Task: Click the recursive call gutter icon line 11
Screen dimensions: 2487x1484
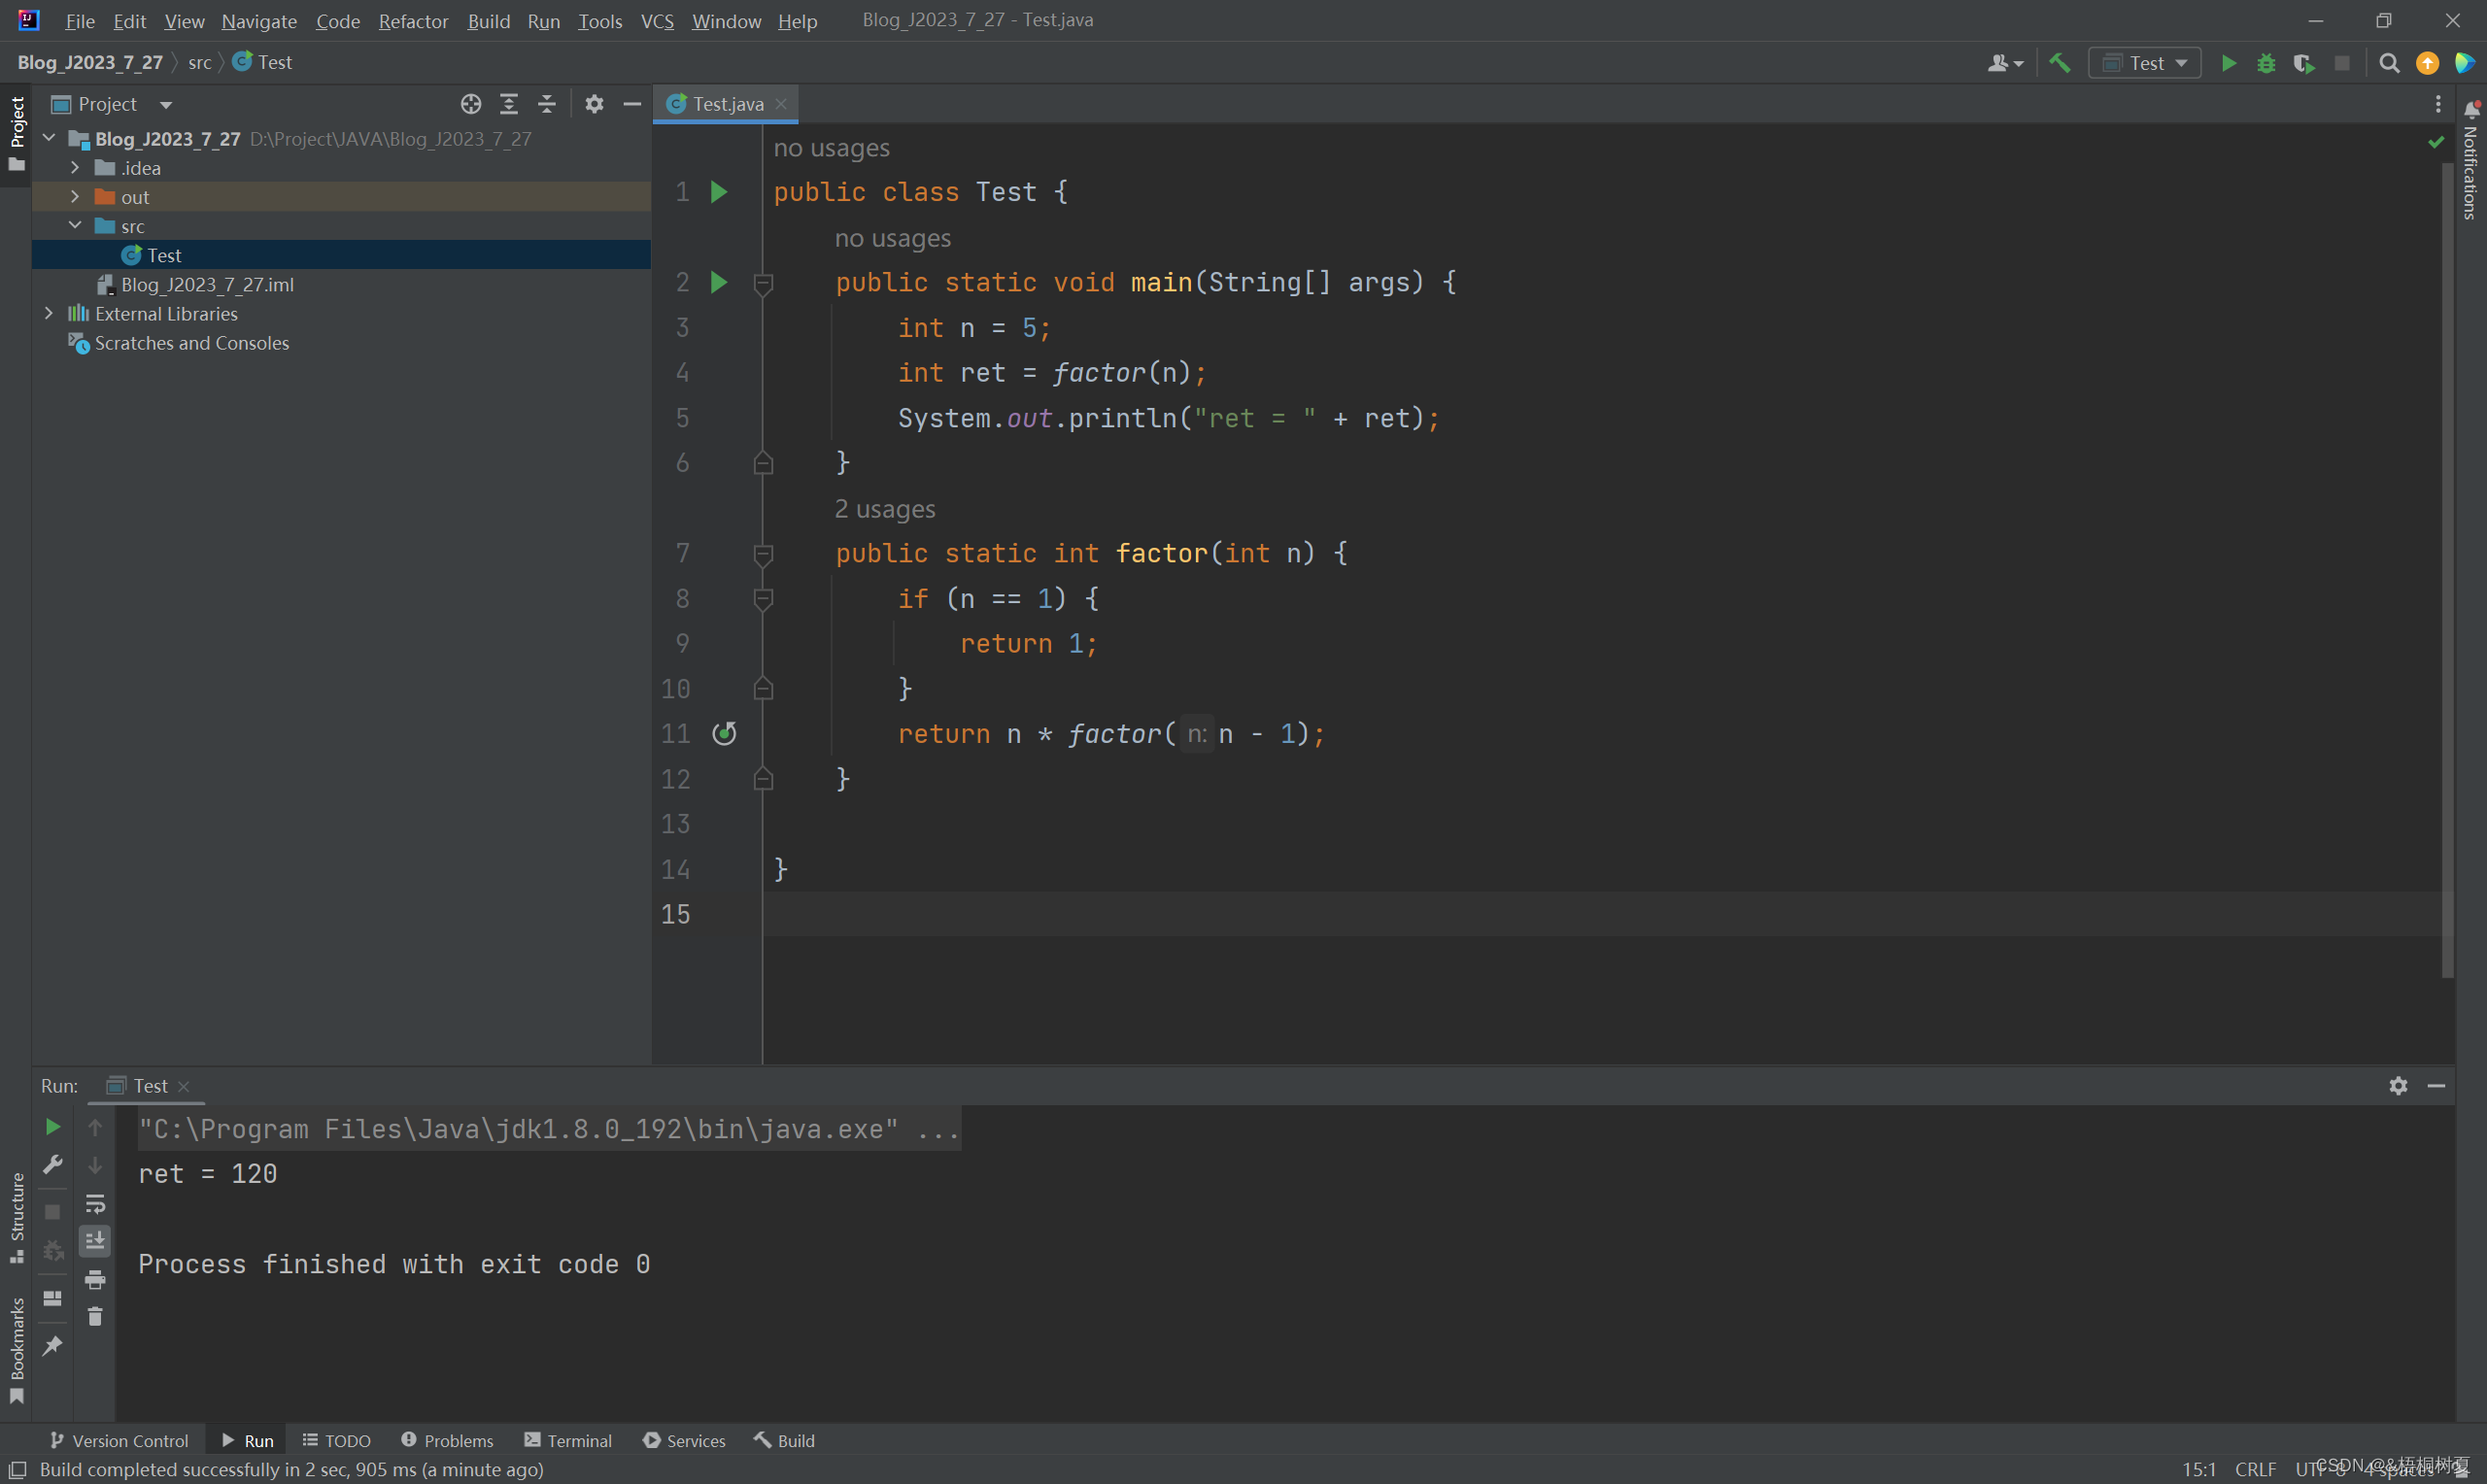Action: (724, 731)
